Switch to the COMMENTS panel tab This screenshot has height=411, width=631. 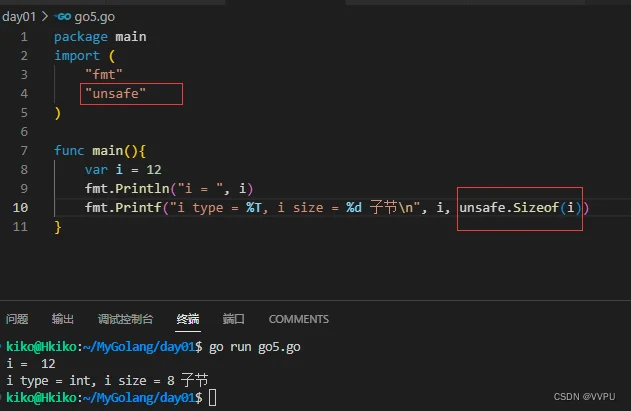pyautogui.click(x=299, y=319)
